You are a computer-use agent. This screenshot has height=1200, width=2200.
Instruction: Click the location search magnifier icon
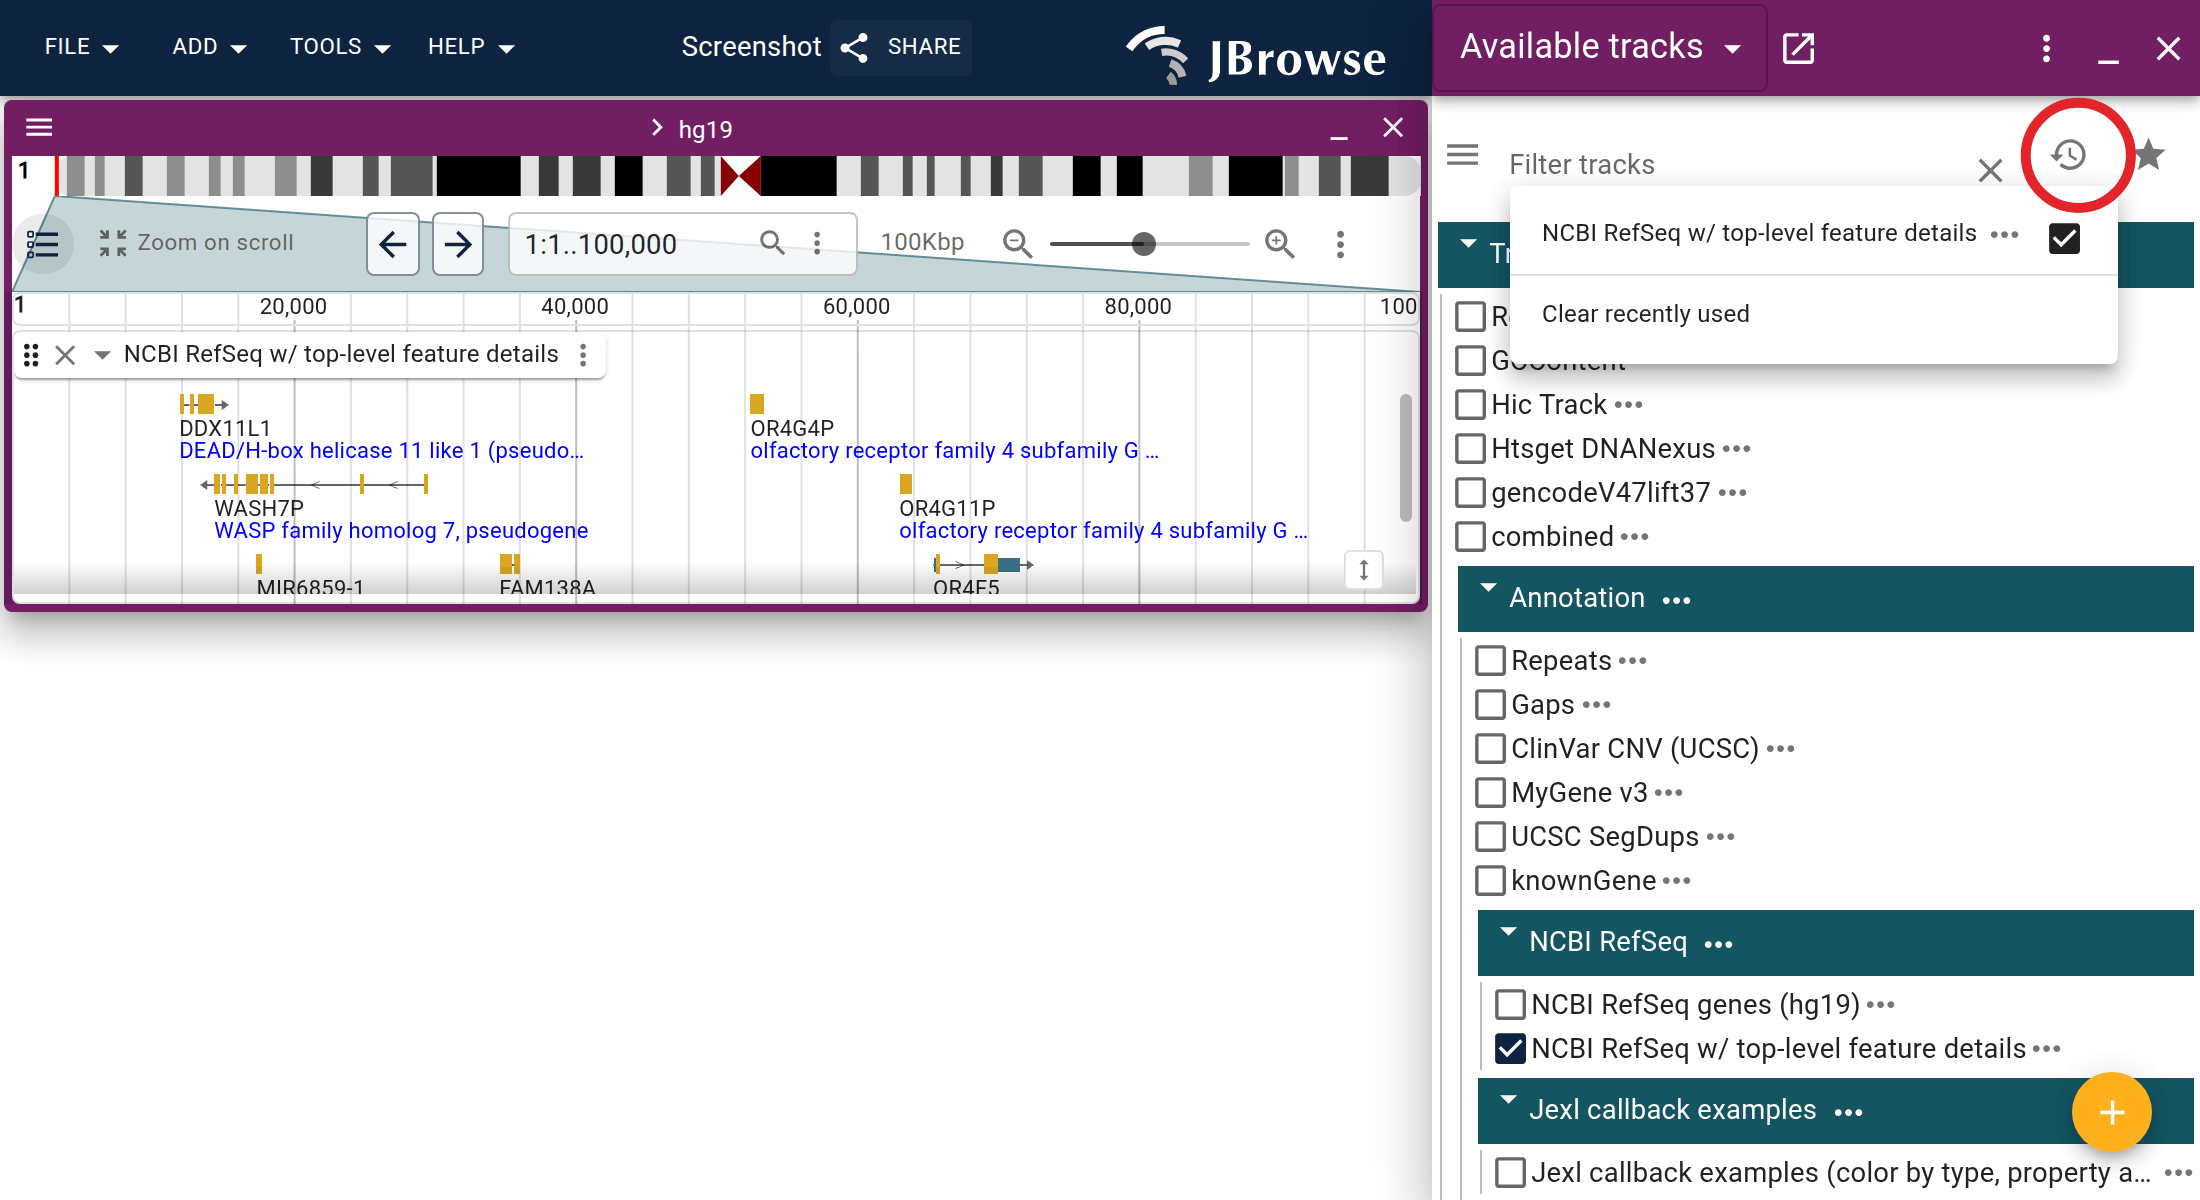point(772,243)
